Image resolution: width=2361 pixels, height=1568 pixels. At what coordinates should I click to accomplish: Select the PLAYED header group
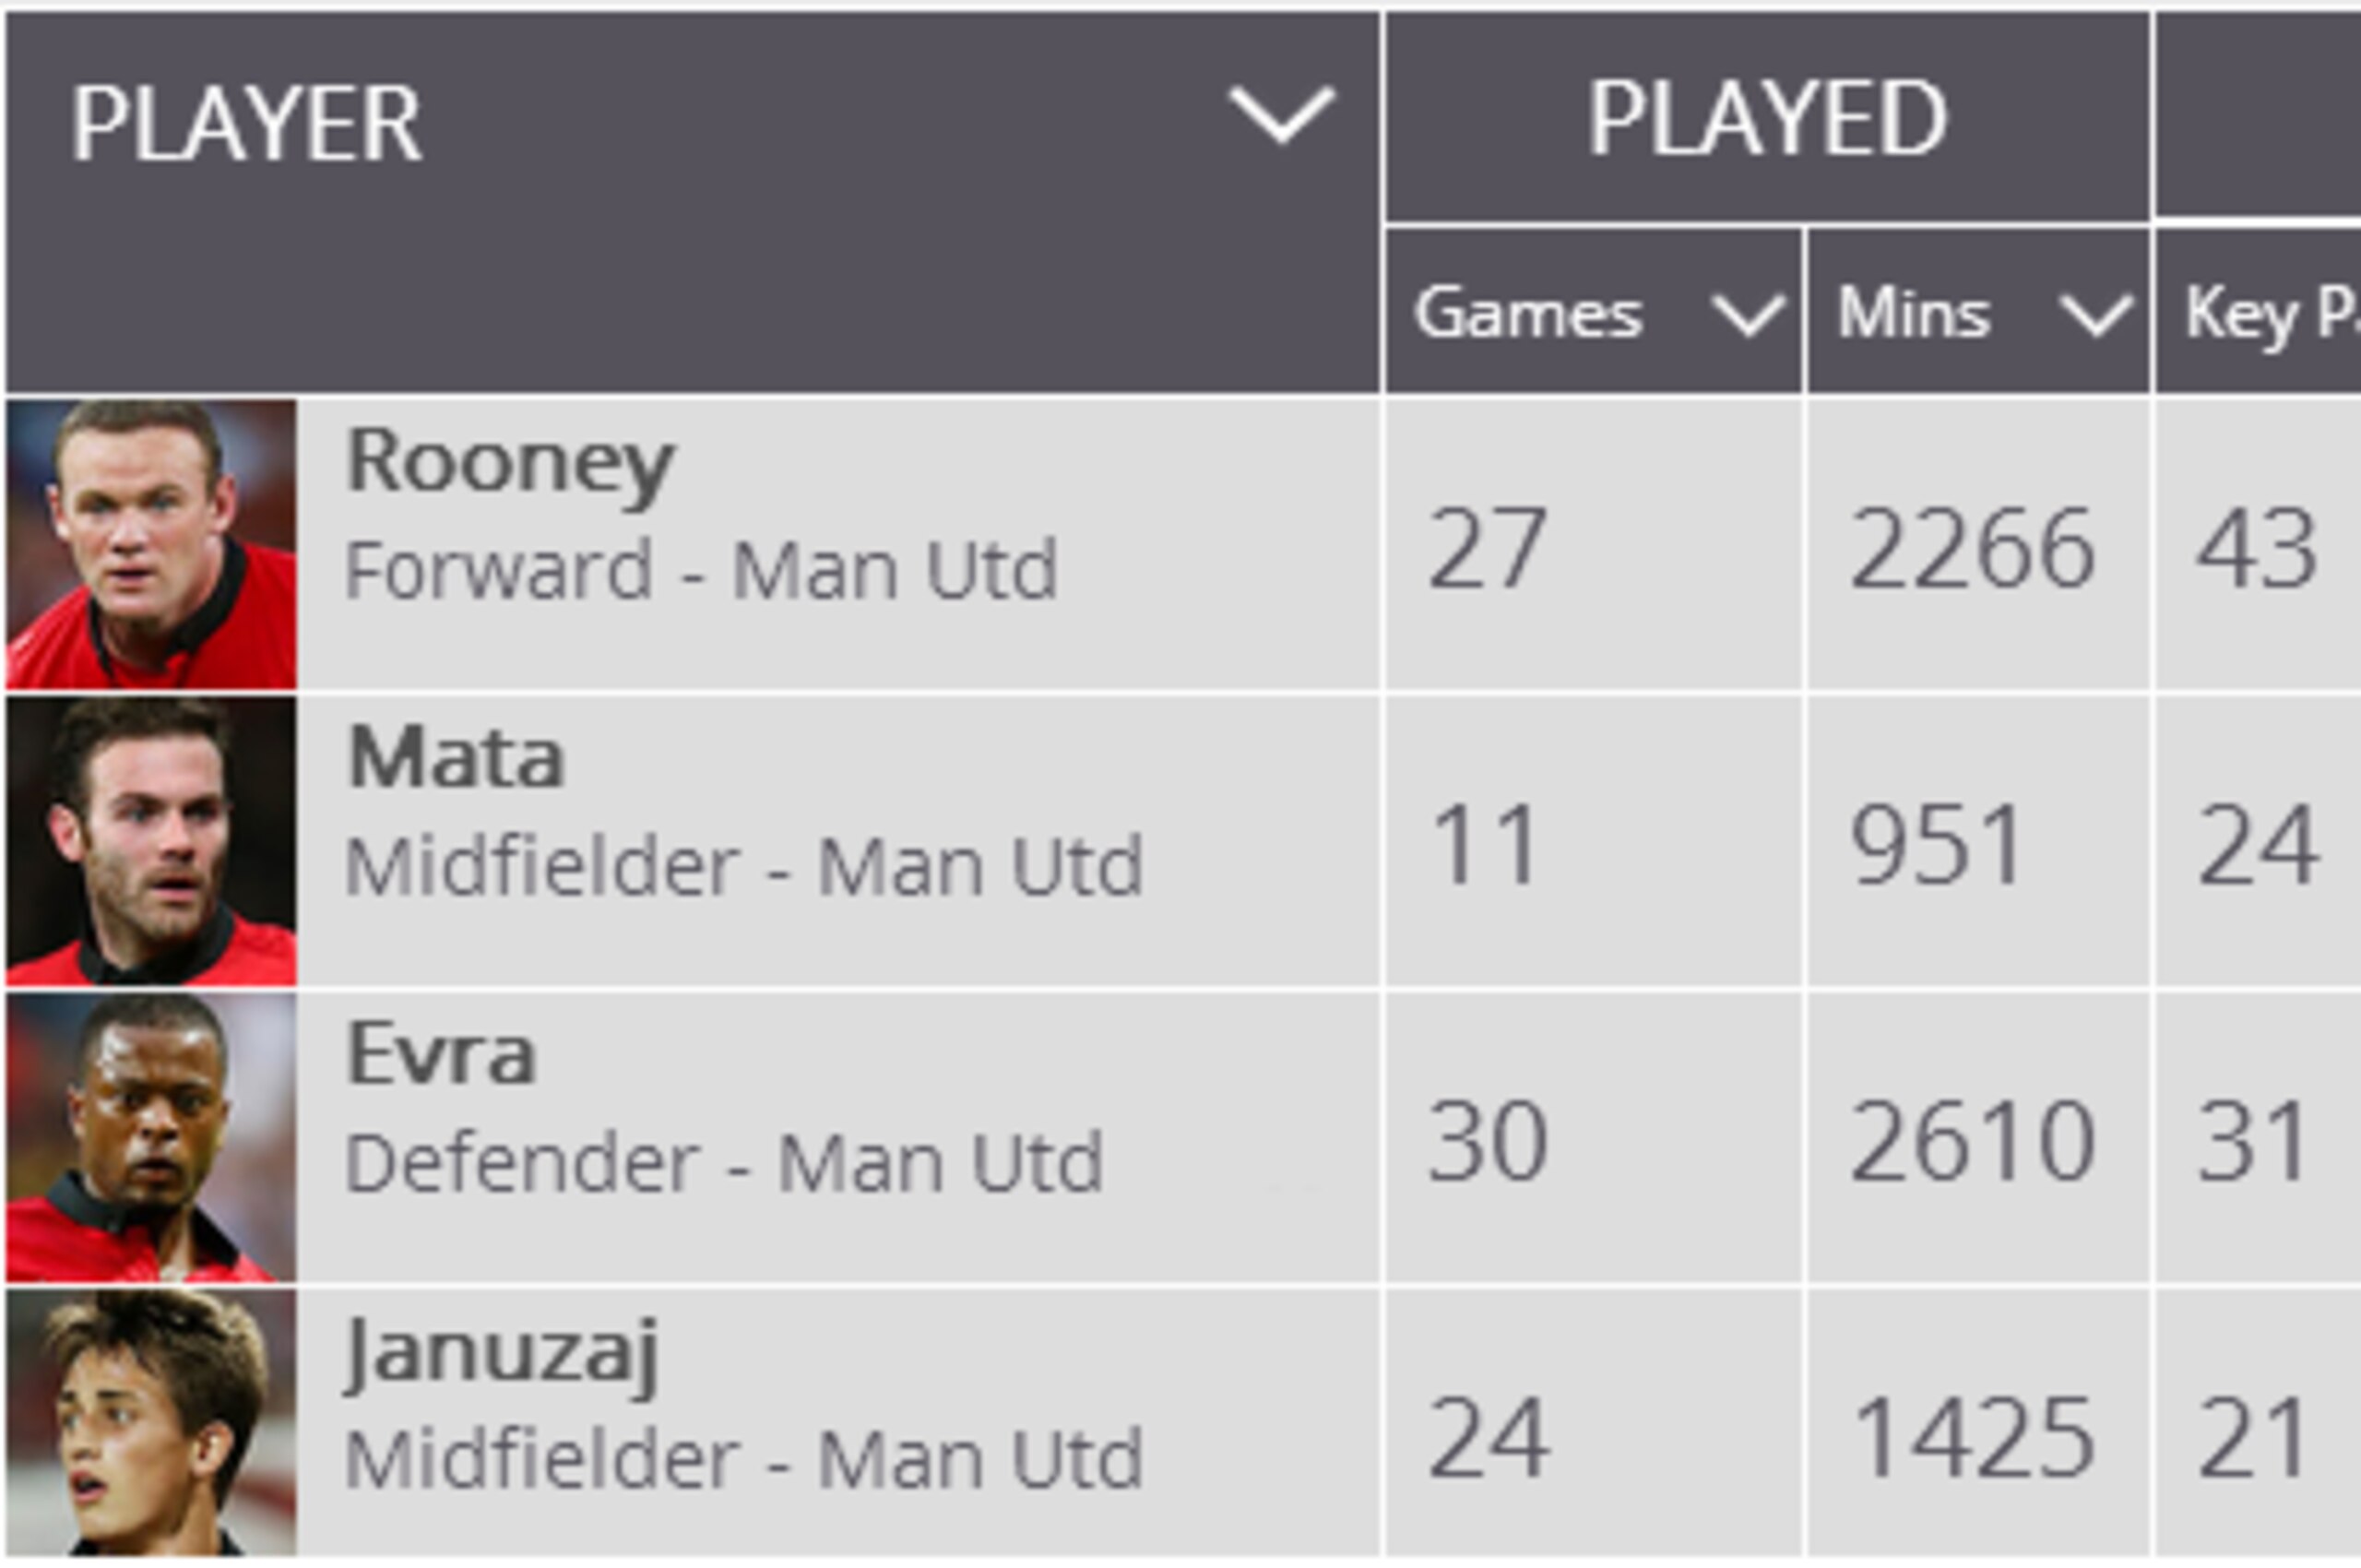click(x=1767, y=118)
